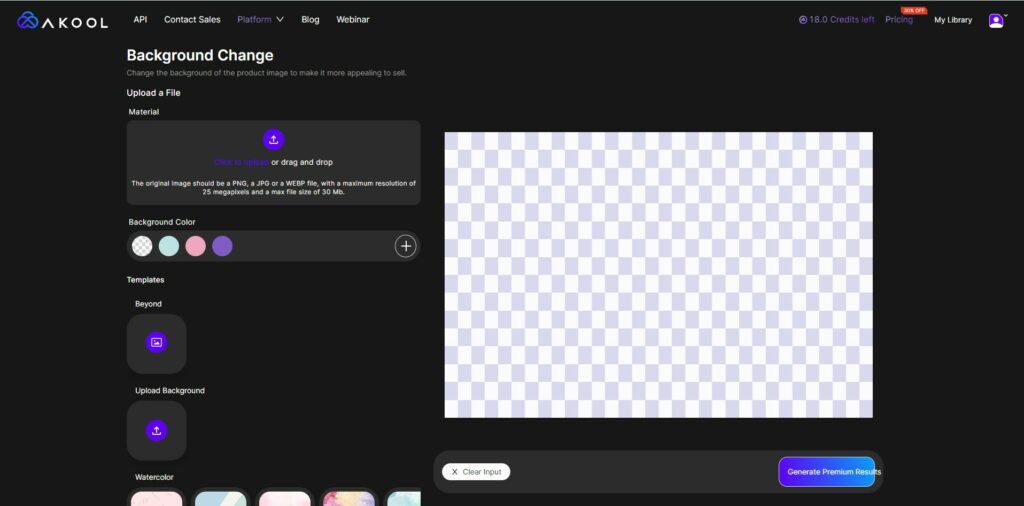Open the Blog page from navigation
1024x506 pixels.
tap(310, 20)
